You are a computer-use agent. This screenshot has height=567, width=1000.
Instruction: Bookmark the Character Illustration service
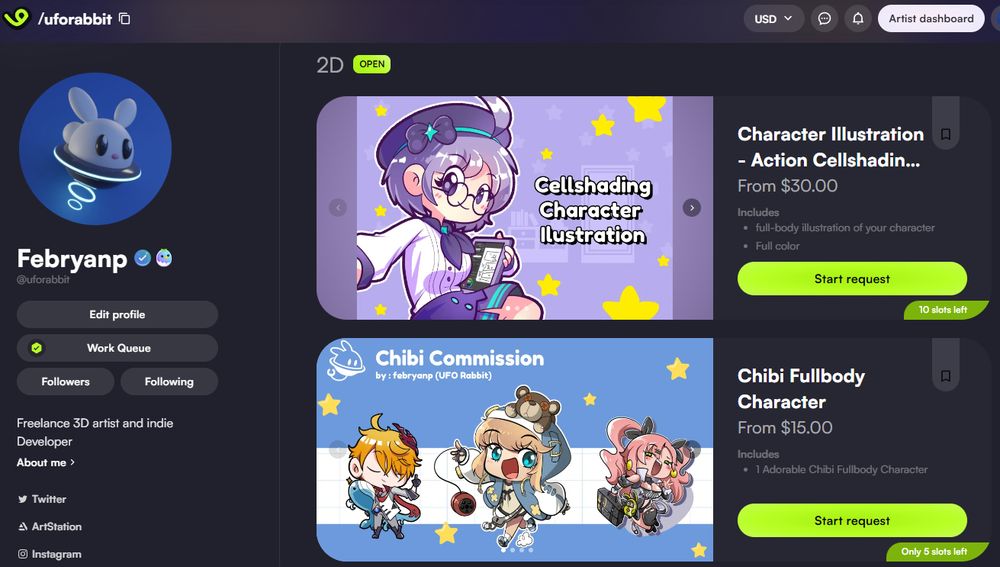[x=946, y=134]
